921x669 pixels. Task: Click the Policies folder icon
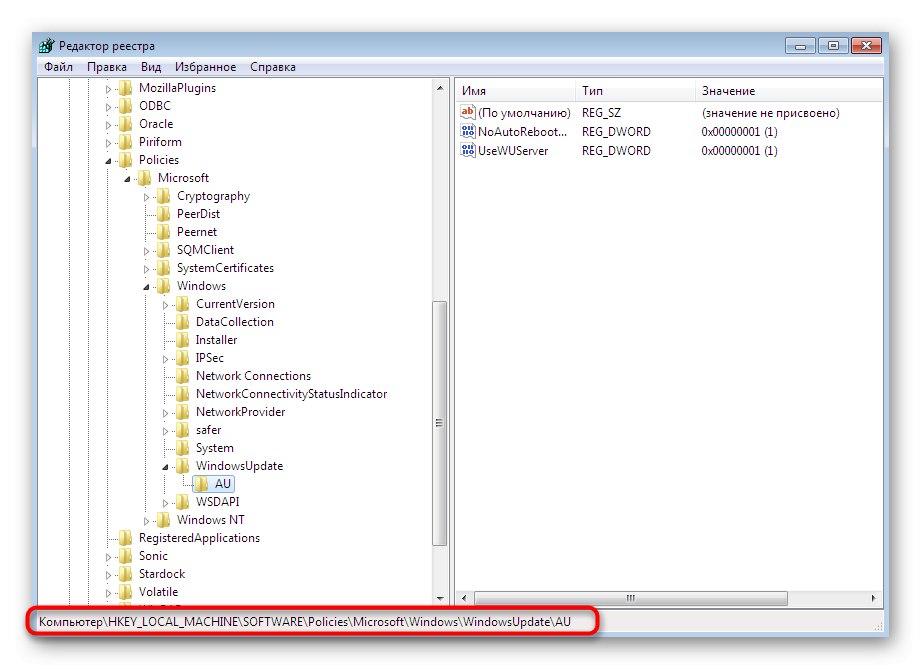pyautogui.click(x=125, y=160)
